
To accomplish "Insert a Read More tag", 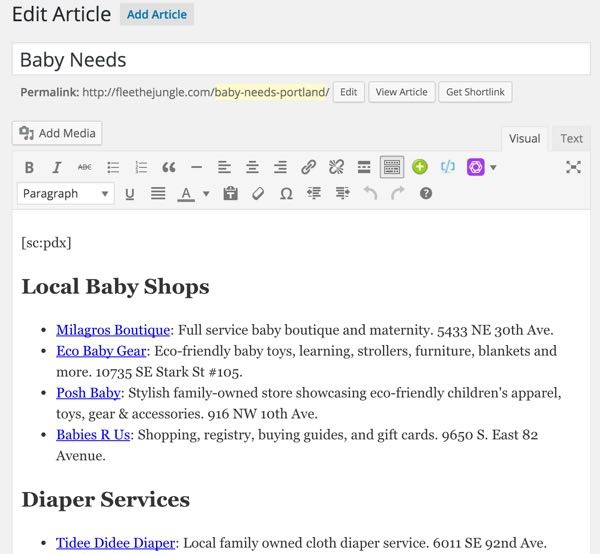I will click(364, 167).
